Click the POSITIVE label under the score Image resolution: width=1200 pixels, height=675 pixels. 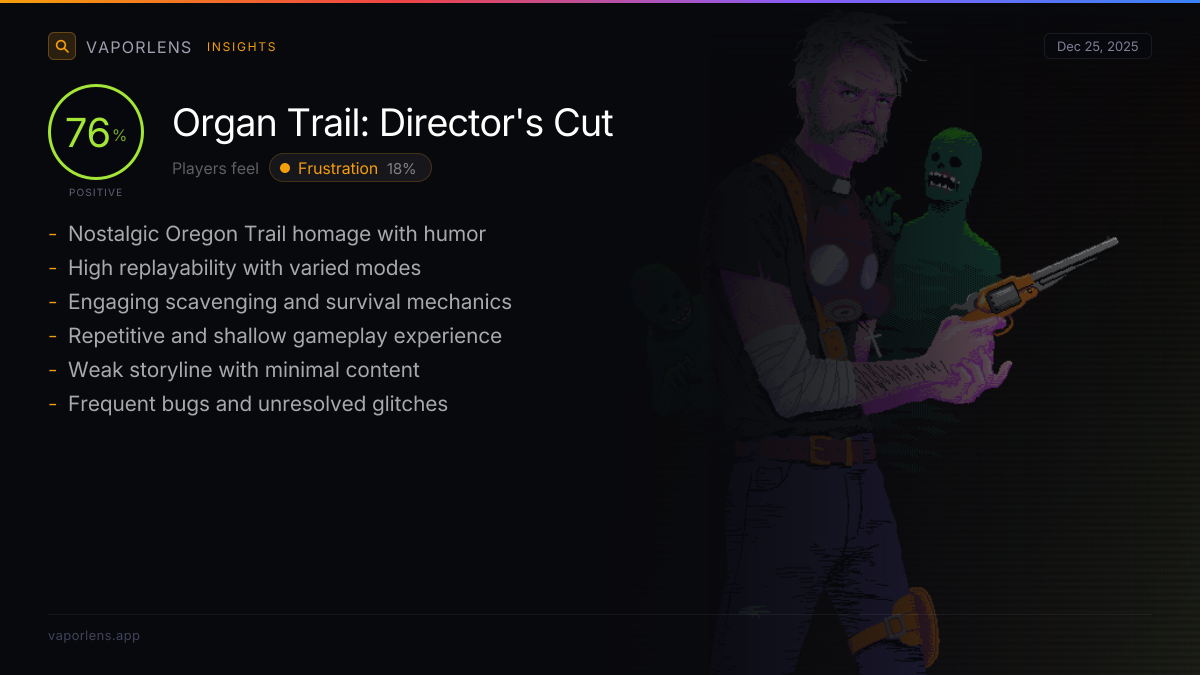(96, 192)
